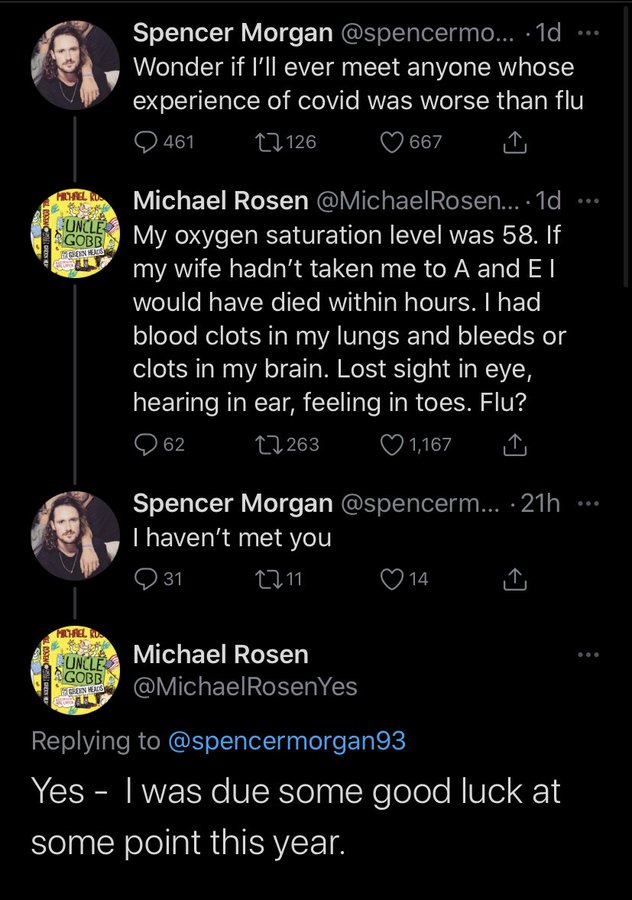Like the tweet with 667 likes
This screenshot has height=900, width=632.
(394, 142)
